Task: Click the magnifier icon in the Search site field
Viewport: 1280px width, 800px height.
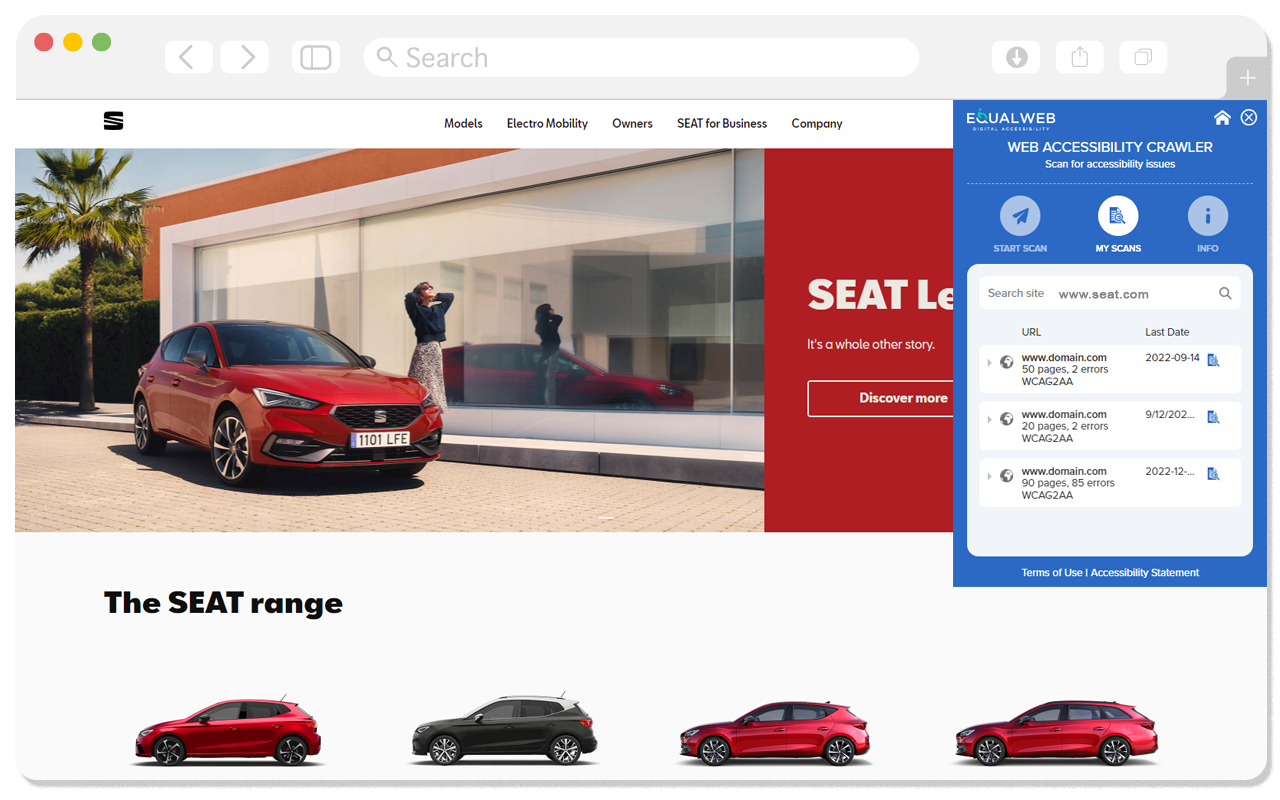Action: tap(1225, 294)
